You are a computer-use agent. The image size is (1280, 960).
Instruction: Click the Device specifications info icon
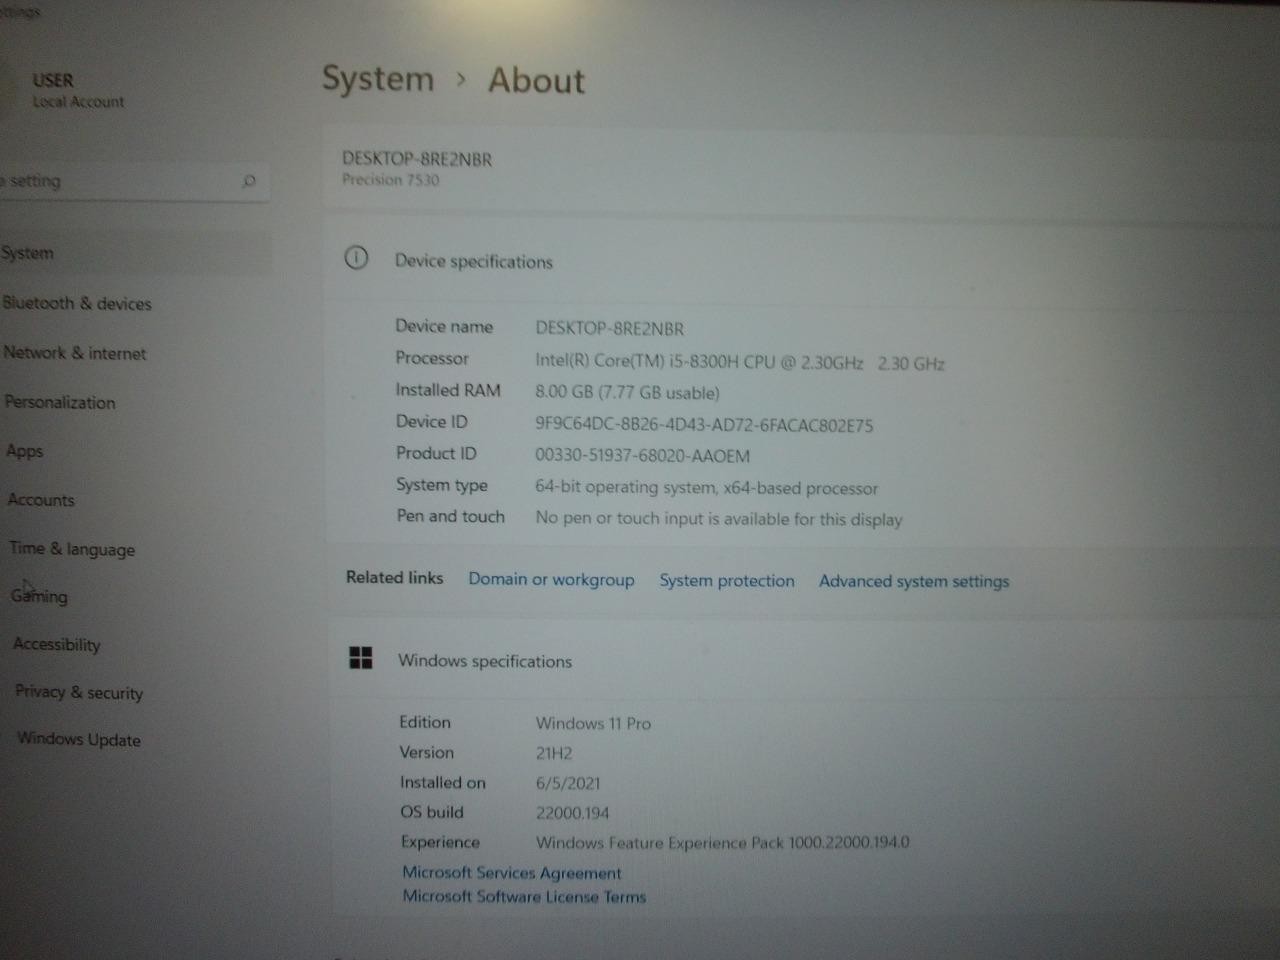pos(356,258)
